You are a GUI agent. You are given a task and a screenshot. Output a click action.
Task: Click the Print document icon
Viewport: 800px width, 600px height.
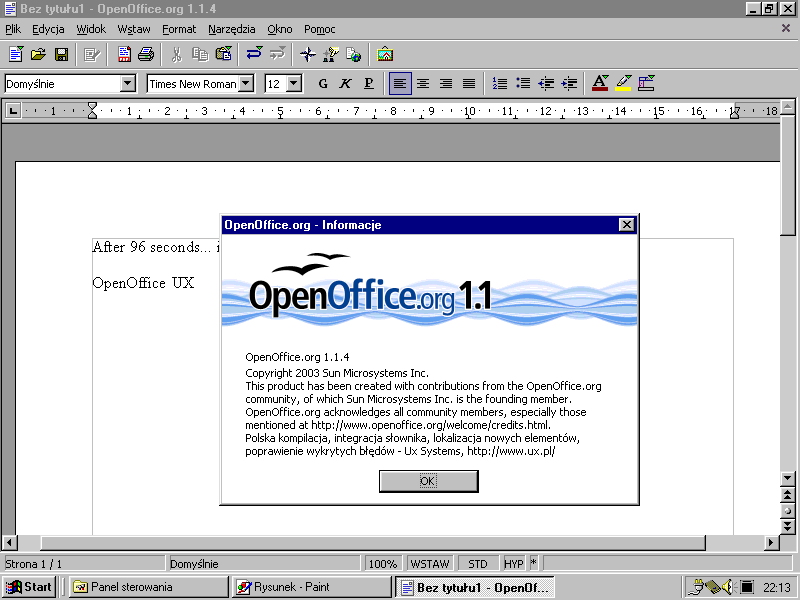146,54
